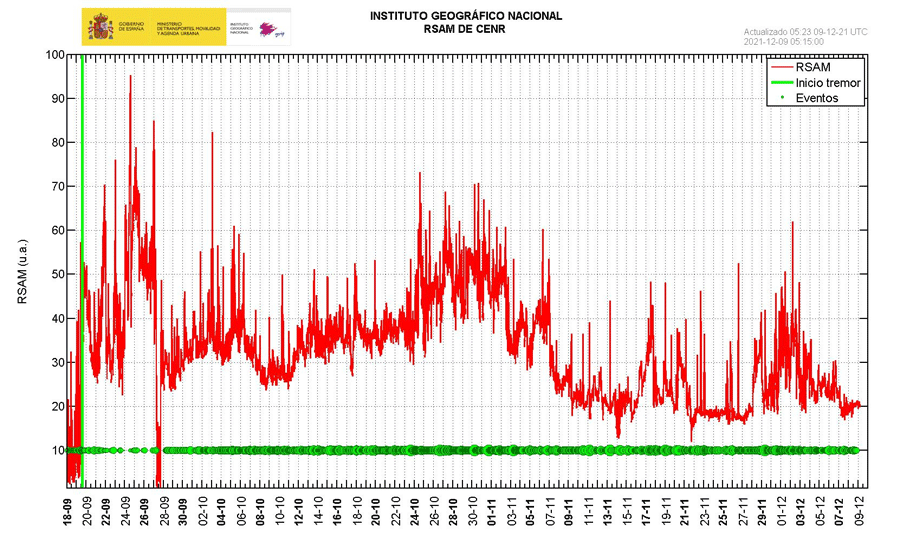Click the green Inicio tremor line sample in legend
This screenshot has width=900, height=542.
click(781, 83)
